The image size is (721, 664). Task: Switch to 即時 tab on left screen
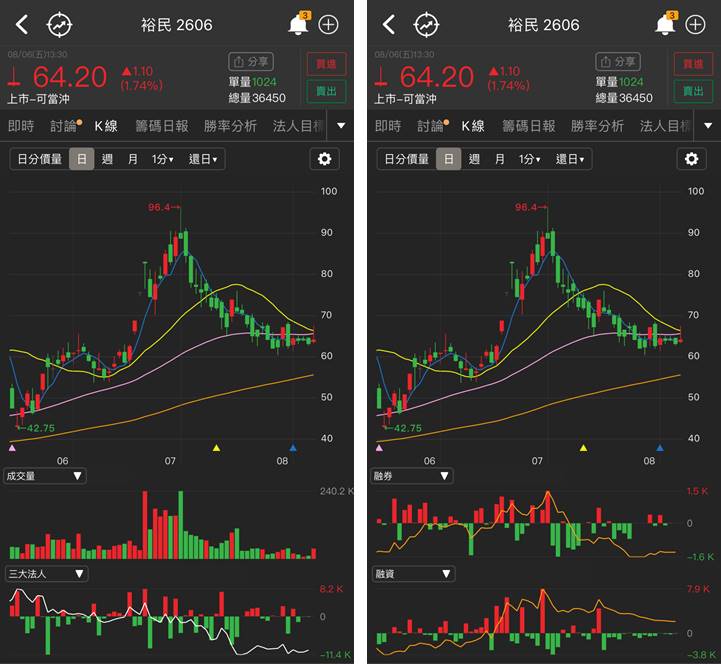[x=21, y=126]
